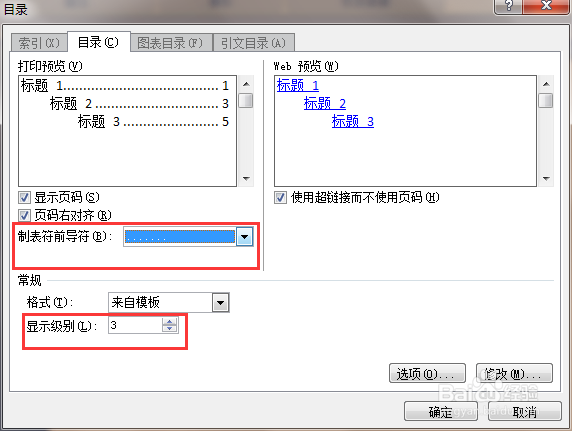Viewport: 572px width, 431px height.
Task: Open the 引文目录 tab
Action: click(x=254, y=43)
